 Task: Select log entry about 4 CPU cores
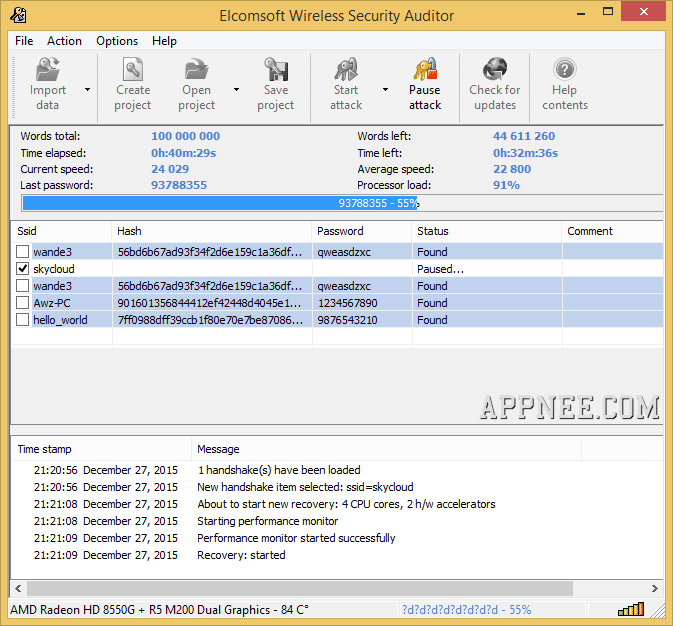pos(346,504)
